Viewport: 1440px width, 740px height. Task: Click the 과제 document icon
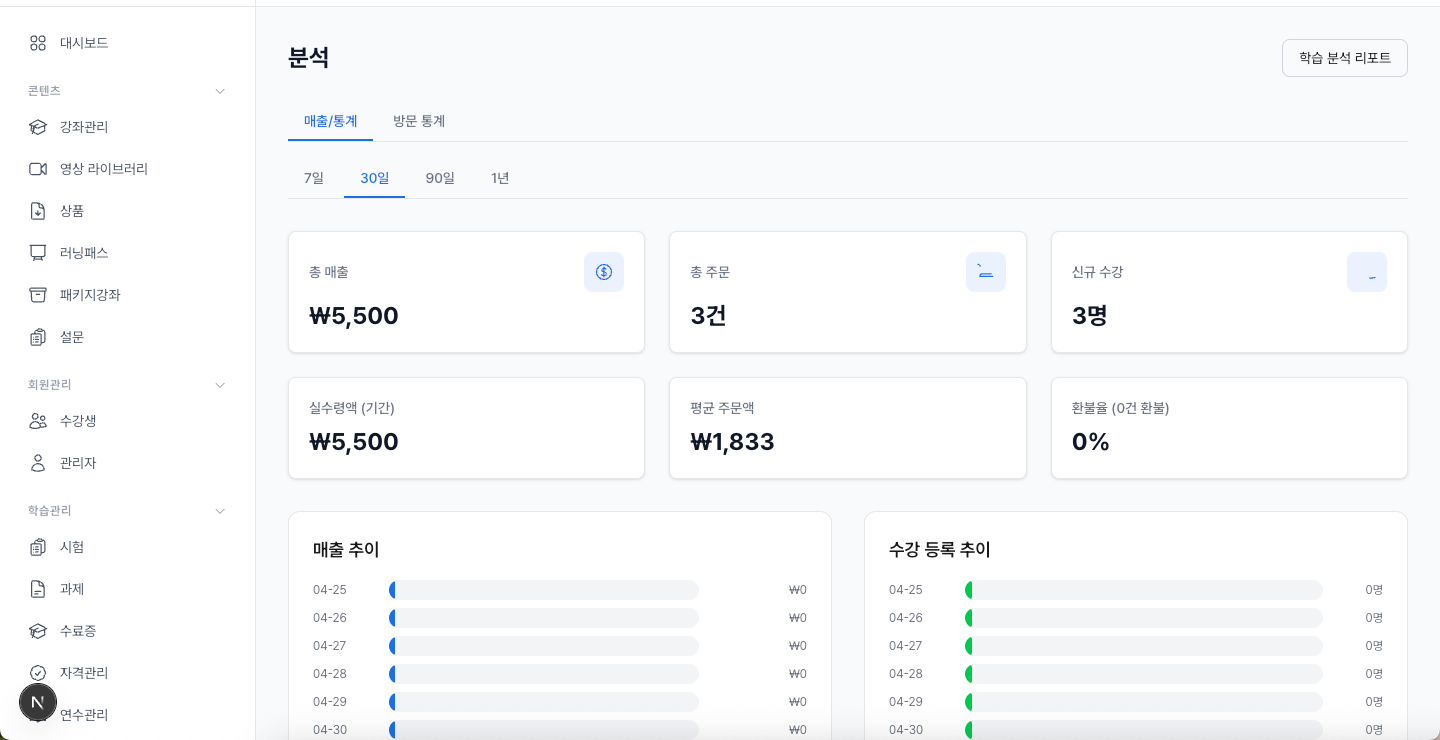tap(38, 589)
